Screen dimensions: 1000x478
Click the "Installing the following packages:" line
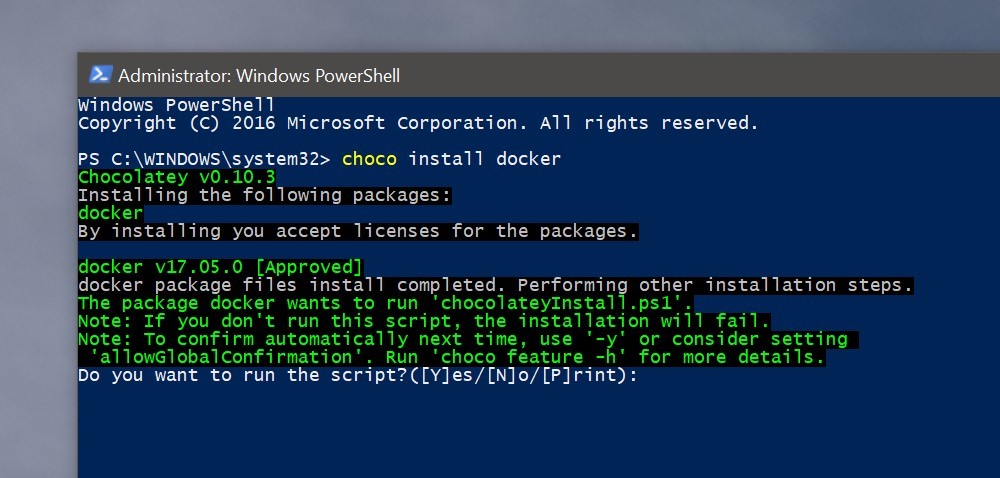click(265, 195)
